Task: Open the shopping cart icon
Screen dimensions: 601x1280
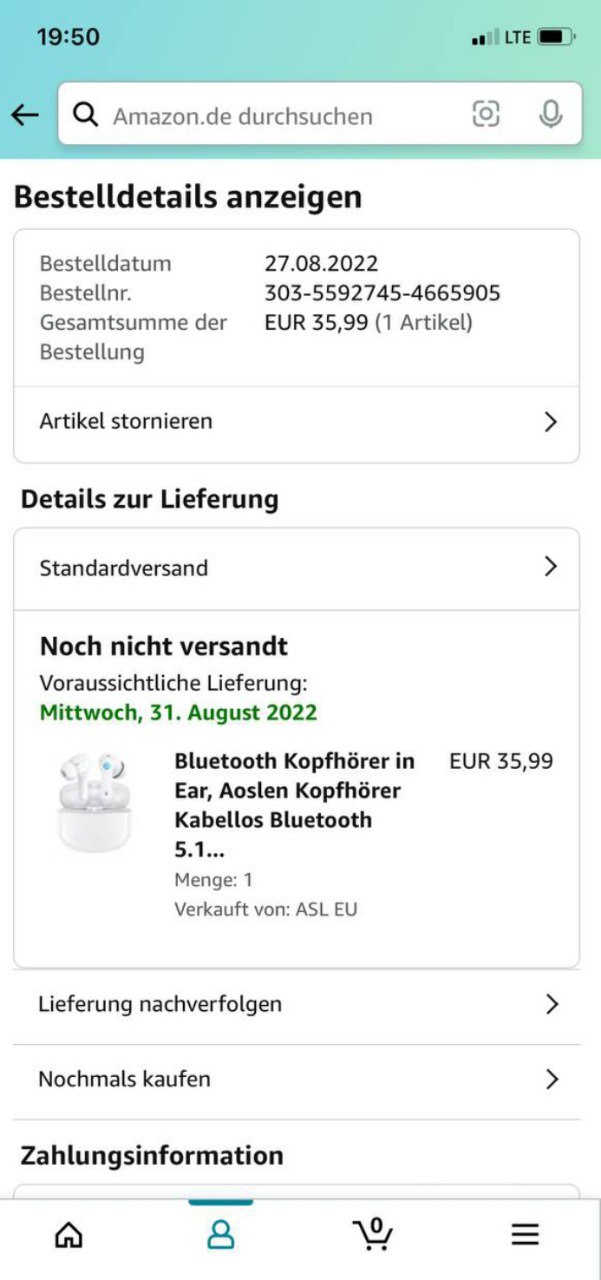Action: (374, 1233)
